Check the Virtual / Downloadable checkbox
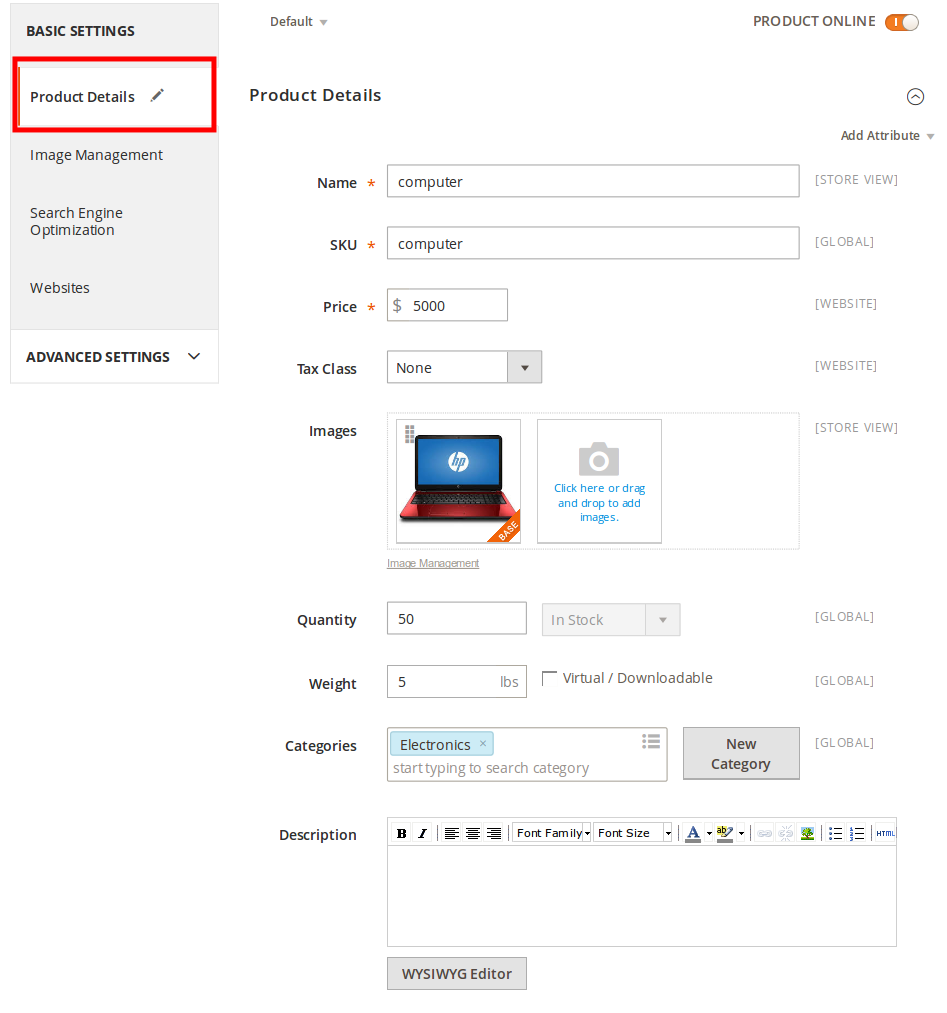Viewport: 947px width, 1013px height. pyautogui.click(x=549, y=678)
